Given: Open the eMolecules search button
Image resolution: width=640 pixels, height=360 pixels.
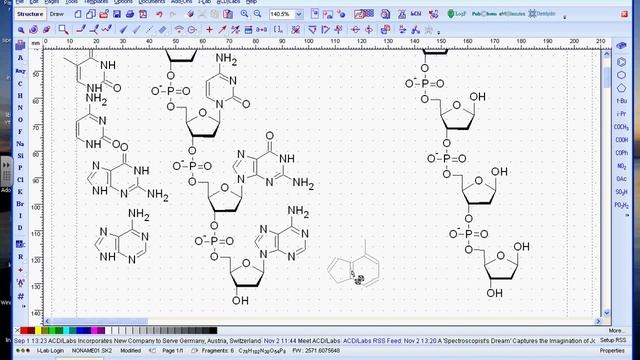Looking at the screenshot, I should tap(512, 14).
